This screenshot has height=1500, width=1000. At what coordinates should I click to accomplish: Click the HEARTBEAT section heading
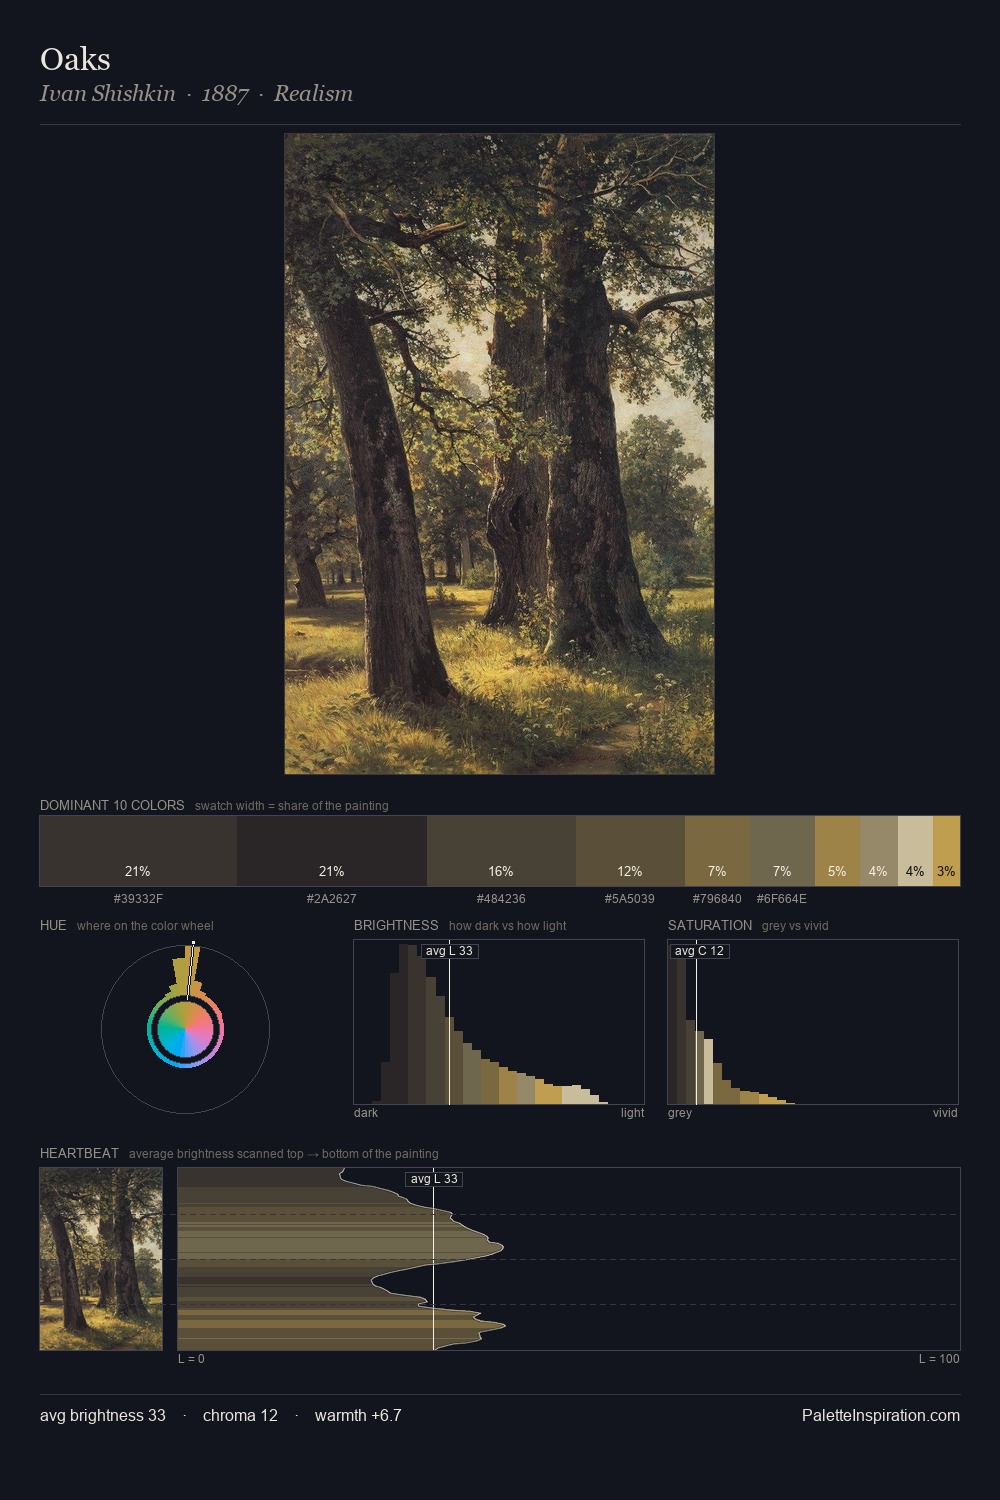point(79,1153)
